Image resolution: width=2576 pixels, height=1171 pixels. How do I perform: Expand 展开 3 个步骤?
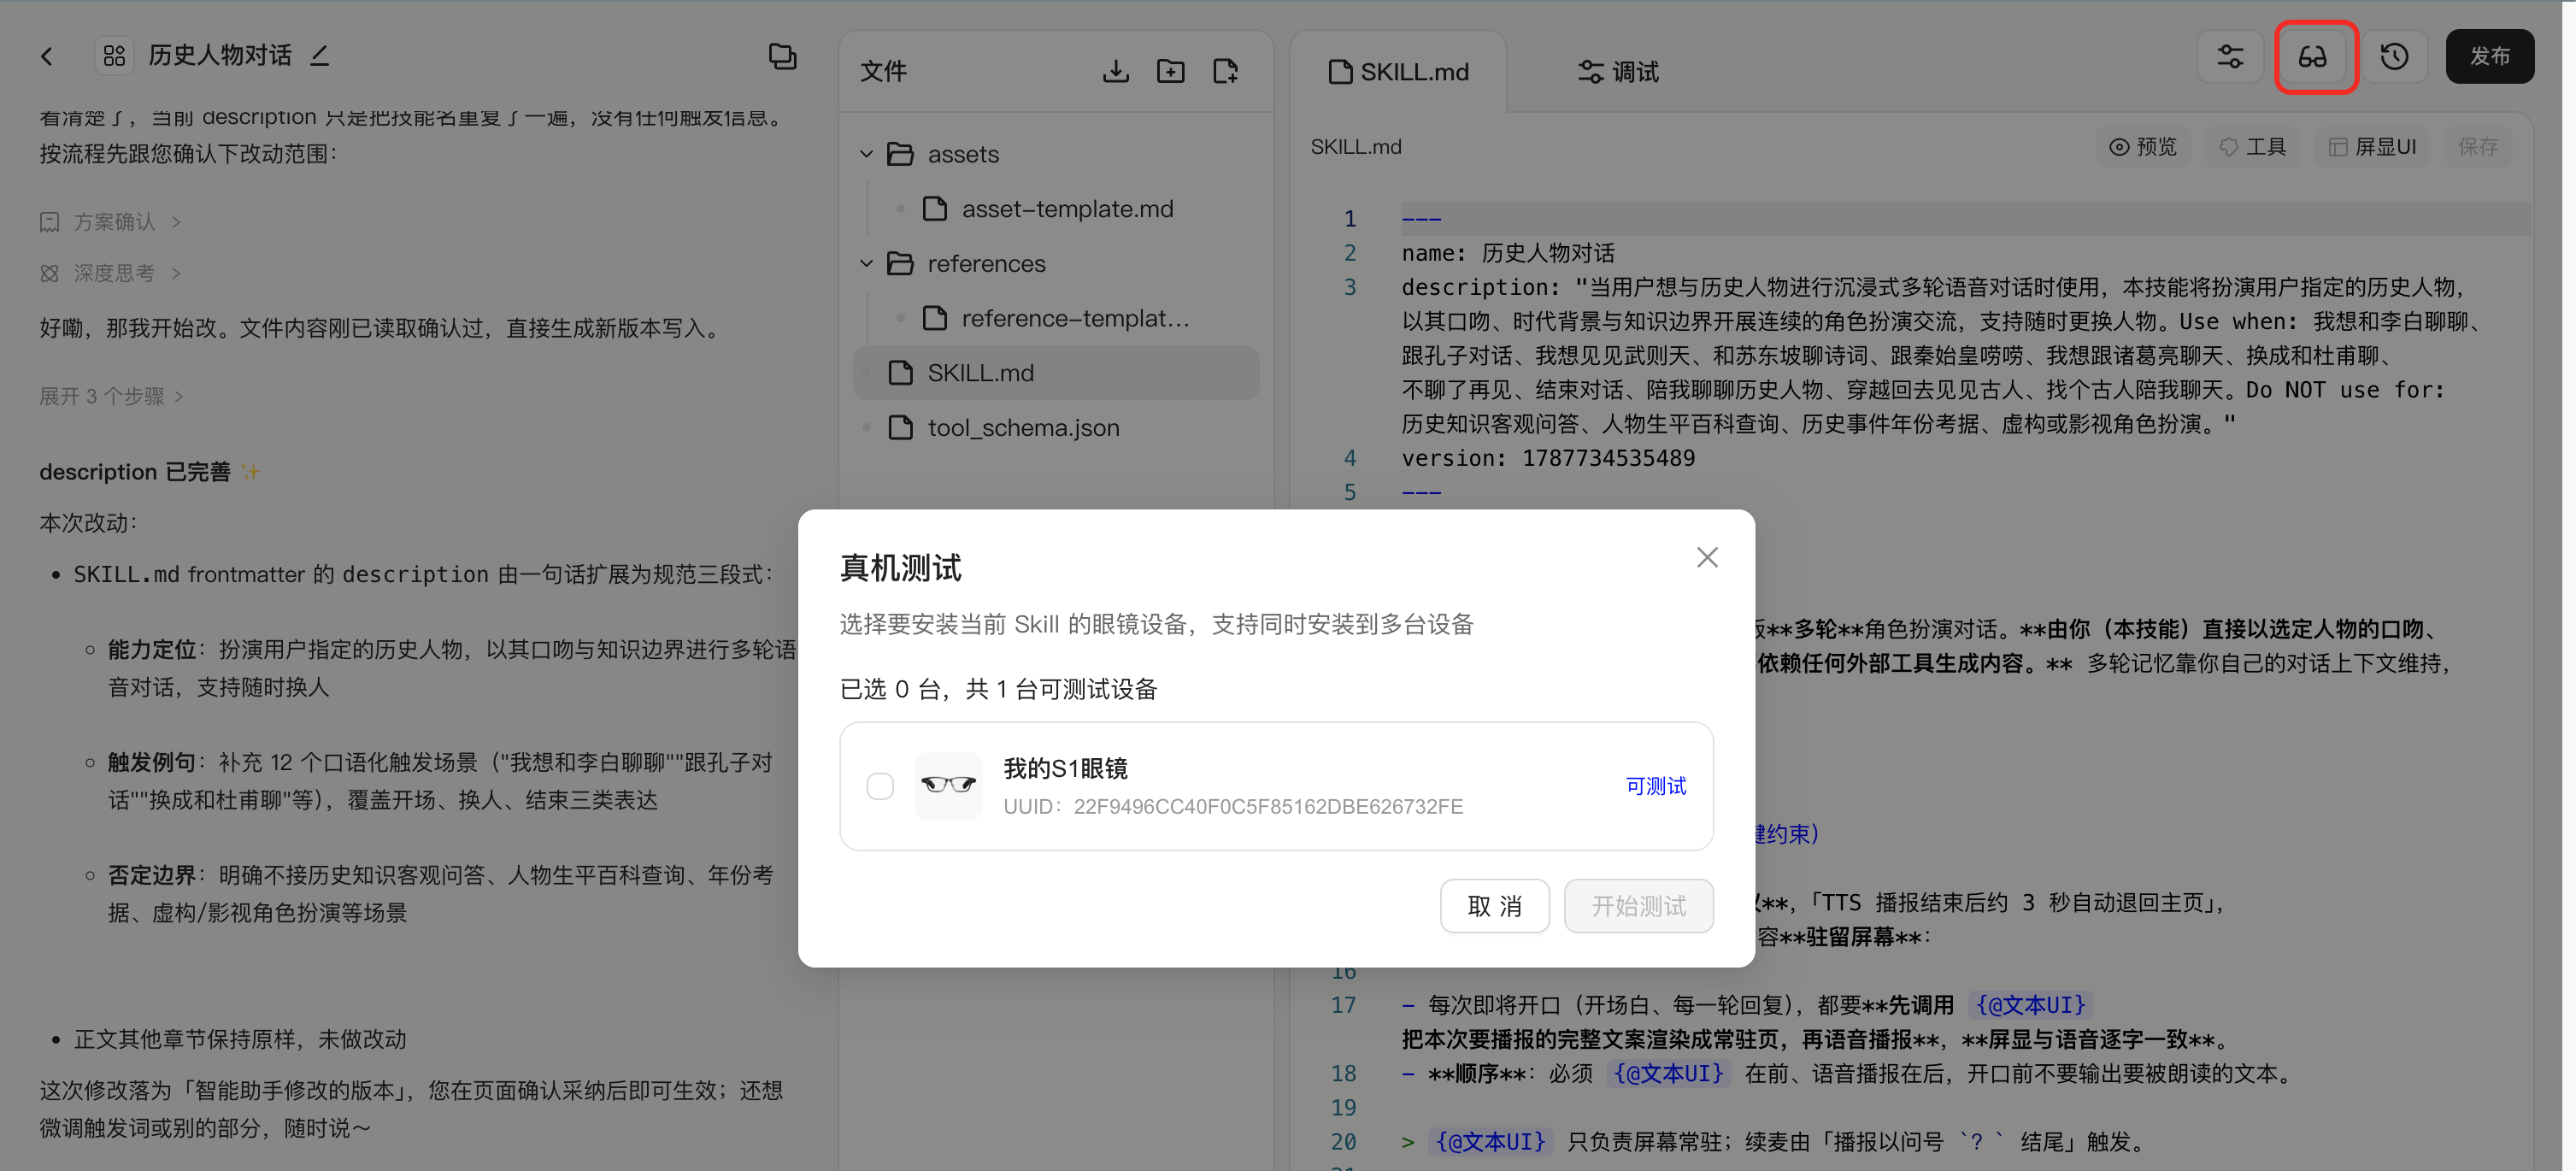(111, 396)
